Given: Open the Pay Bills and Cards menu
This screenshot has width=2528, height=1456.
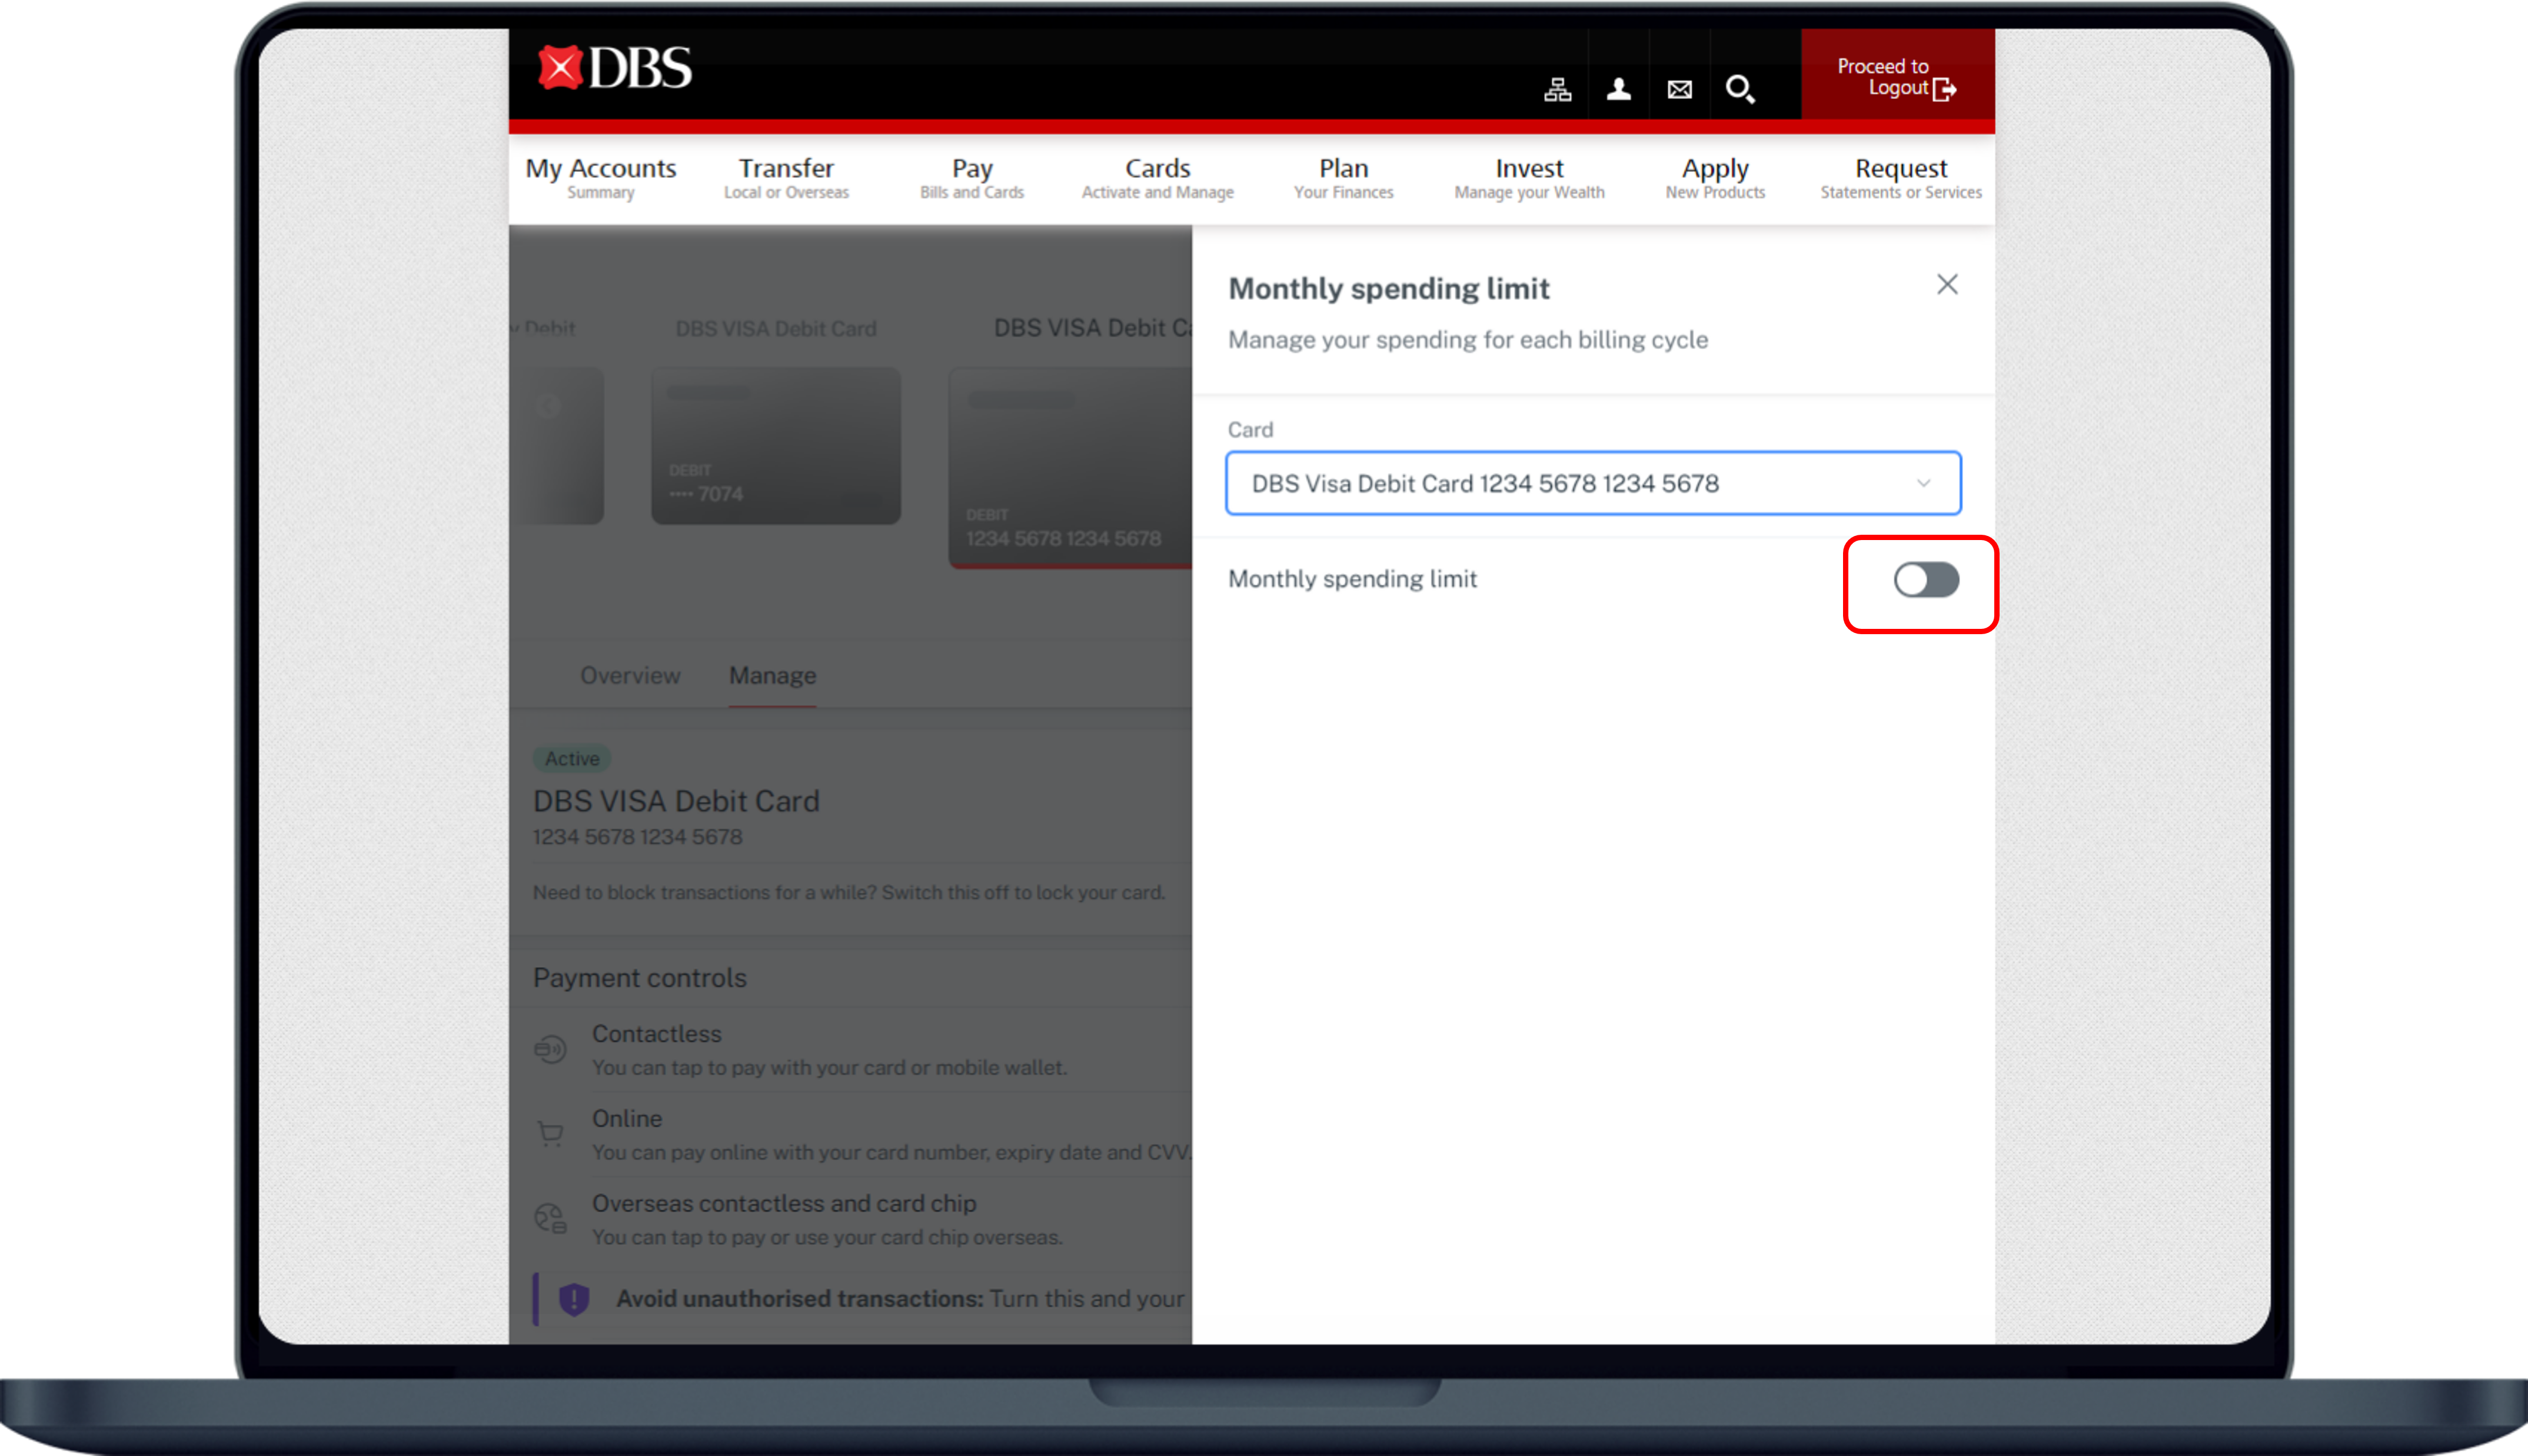Looking at the screenshot, I should [971, 178].
